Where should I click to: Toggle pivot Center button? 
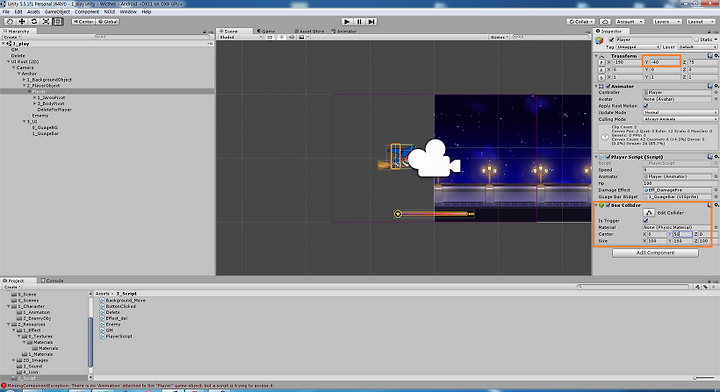(x=83, y=22)
